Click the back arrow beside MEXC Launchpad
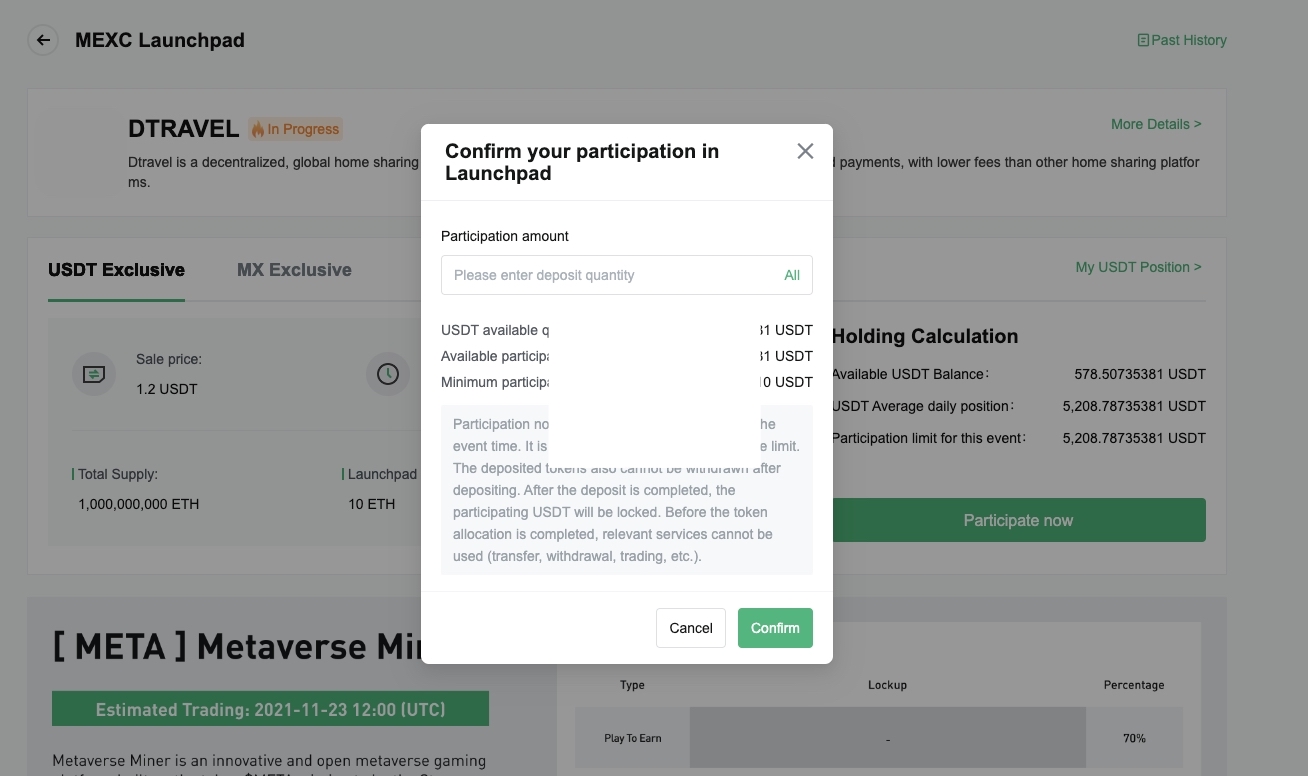Screen dimensions: 1308x776 click(x=42, y=40)
